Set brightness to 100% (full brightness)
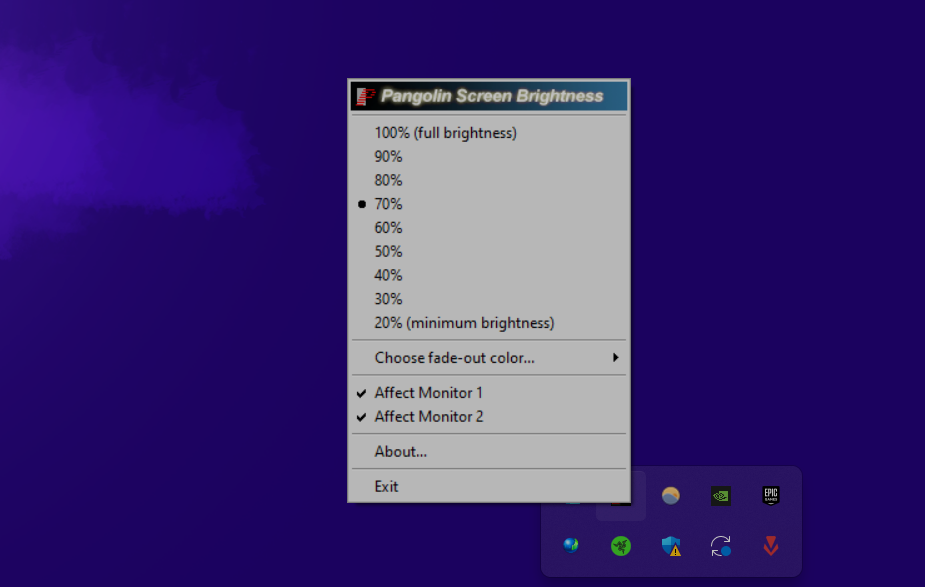This screenshot has width=925, height=587. pos(445,133)
